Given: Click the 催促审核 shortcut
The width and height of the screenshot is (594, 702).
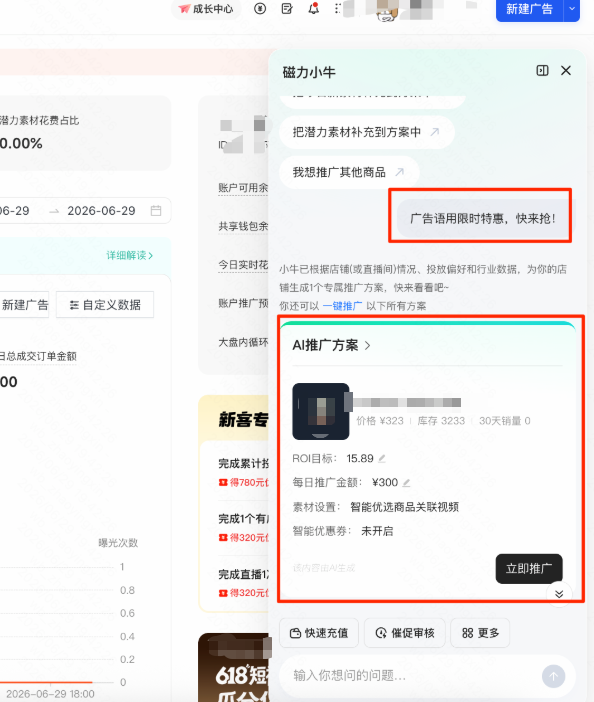Looking at the screenshot, I should [x=405, y=633].
